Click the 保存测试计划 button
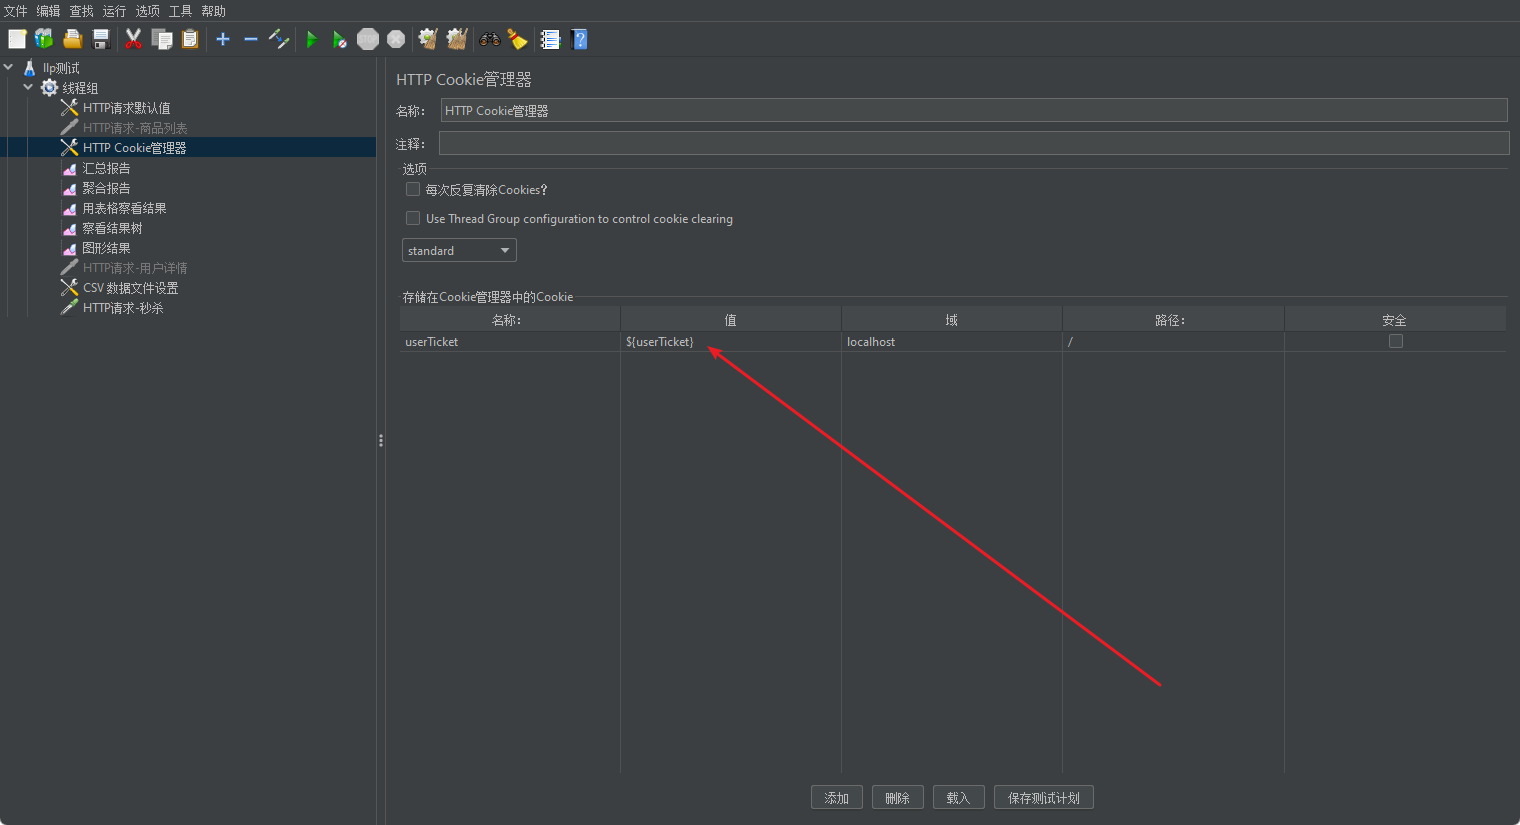The height and width of the screenshot is (825, 1520). click(x=1044, y=798)
